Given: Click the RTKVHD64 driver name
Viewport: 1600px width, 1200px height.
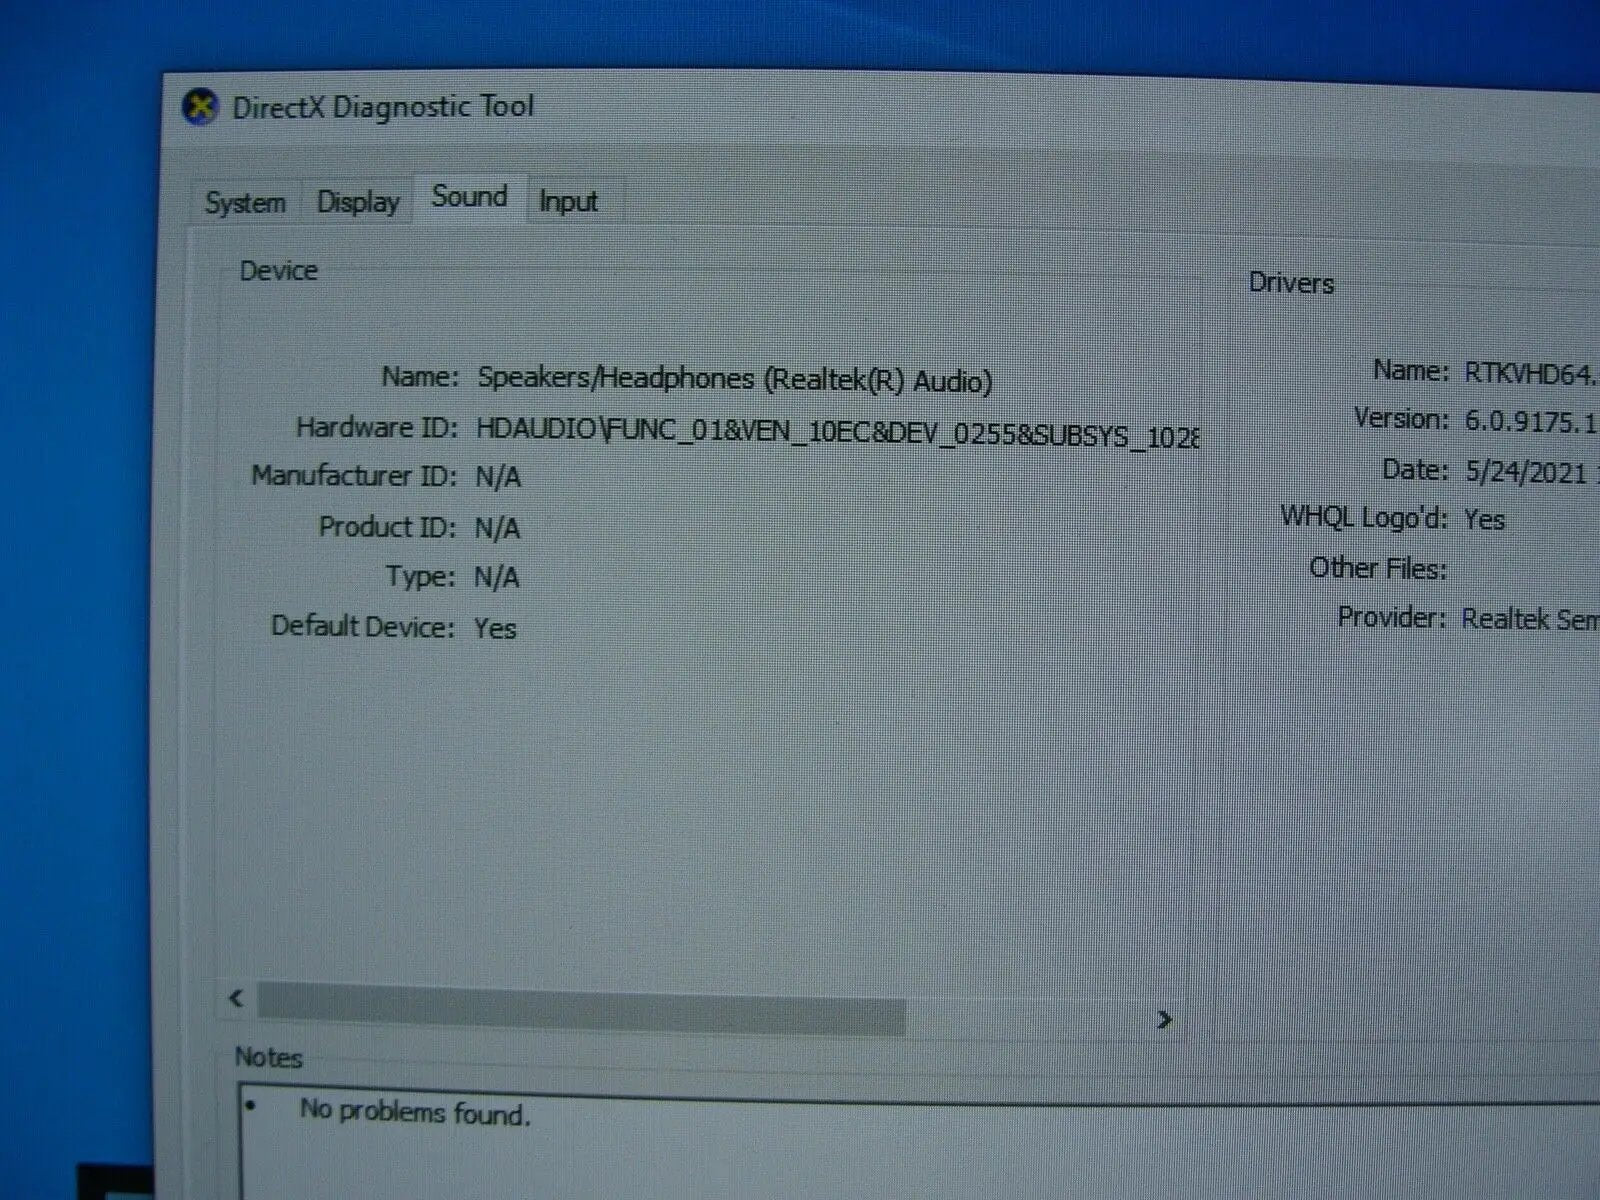Looking at the screenshot, I should [1530, 373].
